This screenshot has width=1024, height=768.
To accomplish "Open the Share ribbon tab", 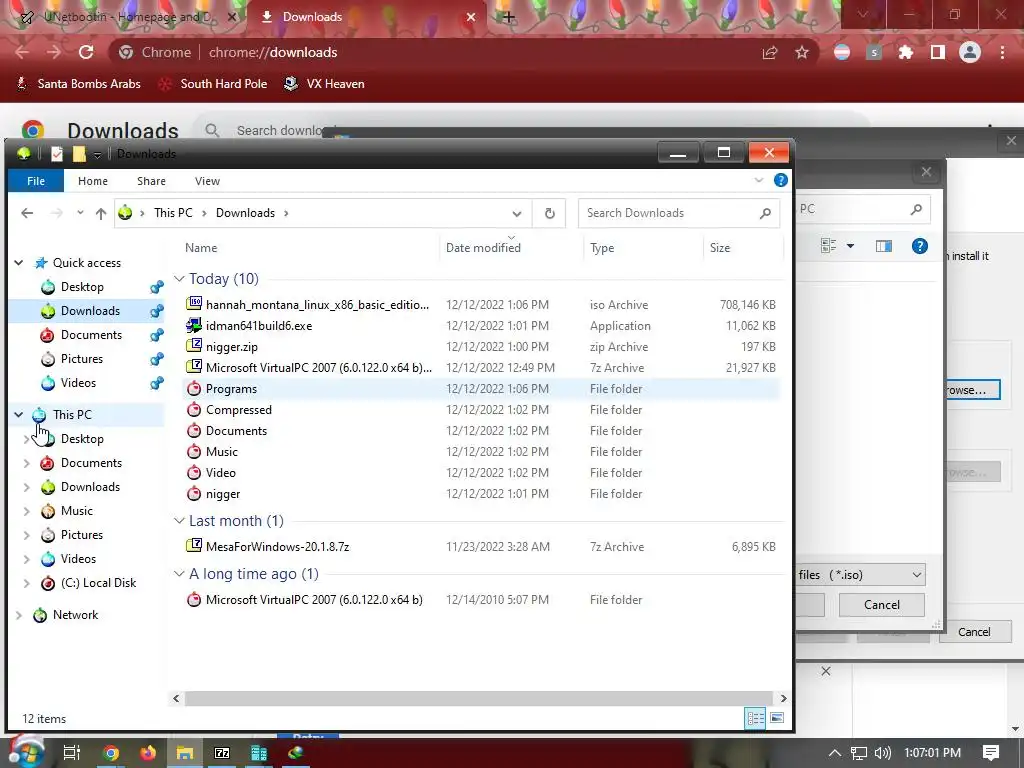I will pos(151,181).
